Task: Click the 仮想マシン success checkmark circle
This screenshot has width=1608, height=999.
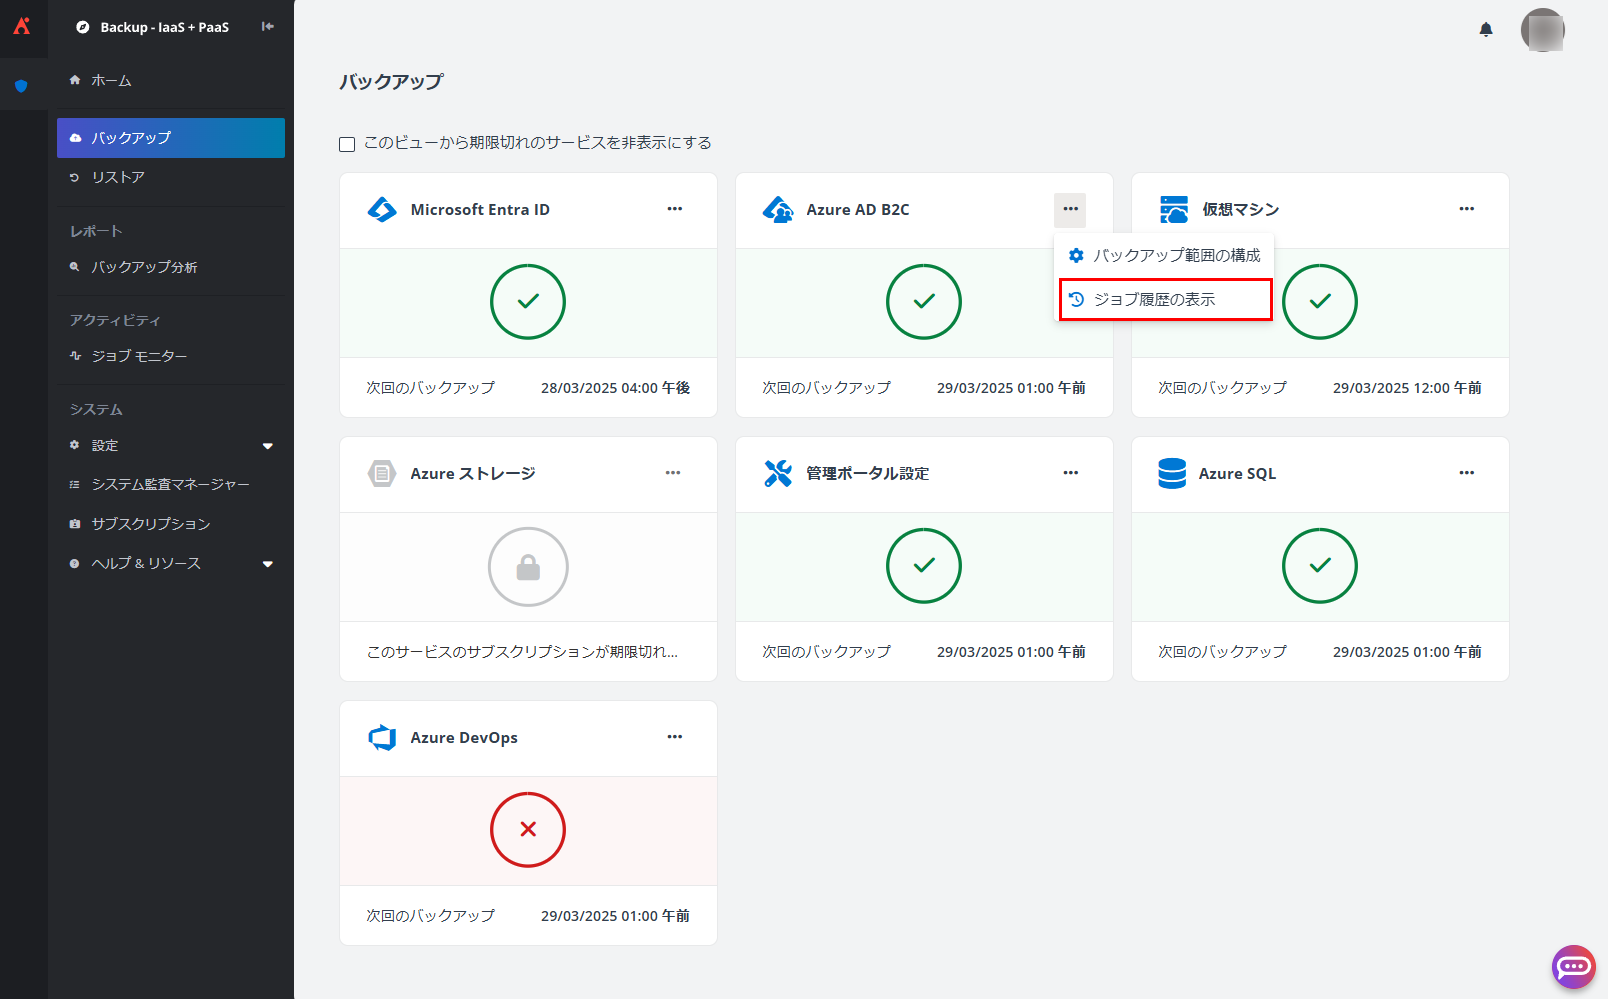Action: pyautogui.click(x=1320, y=302)
